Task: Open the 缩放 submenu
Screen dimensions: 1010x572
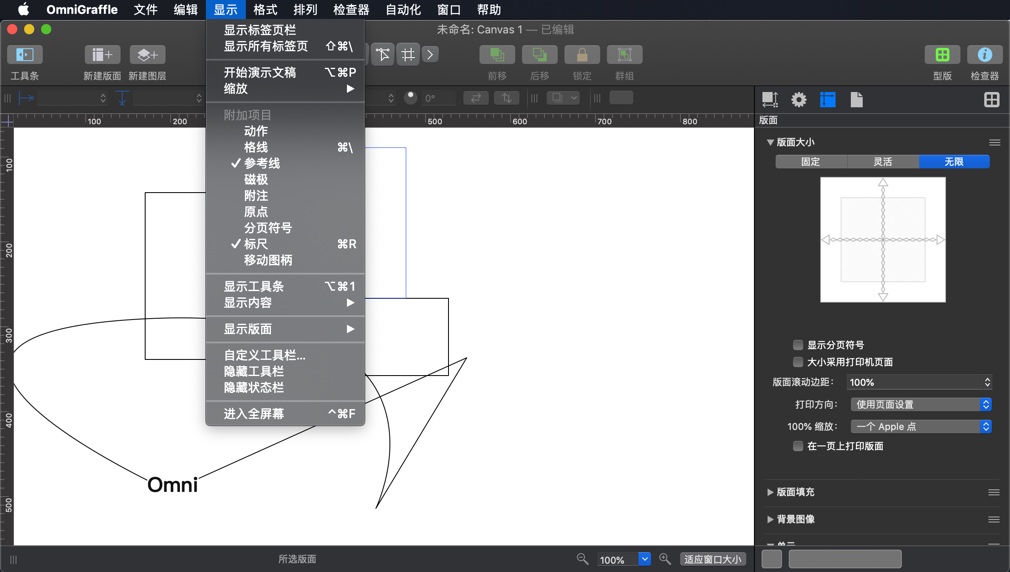Action: coord(285,89)
